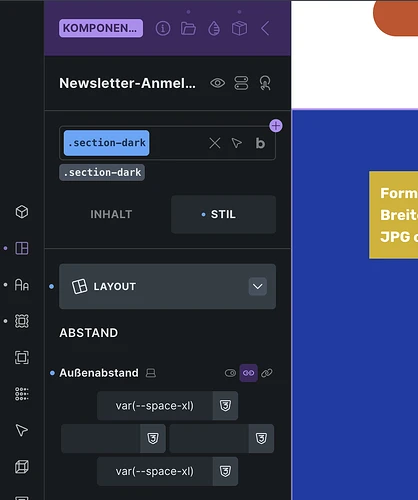Image resolution: width=418 pixels, height=500 pixels.
Task: Select the dot grid icon in sidebar
Action: click(x=22, y=394)
